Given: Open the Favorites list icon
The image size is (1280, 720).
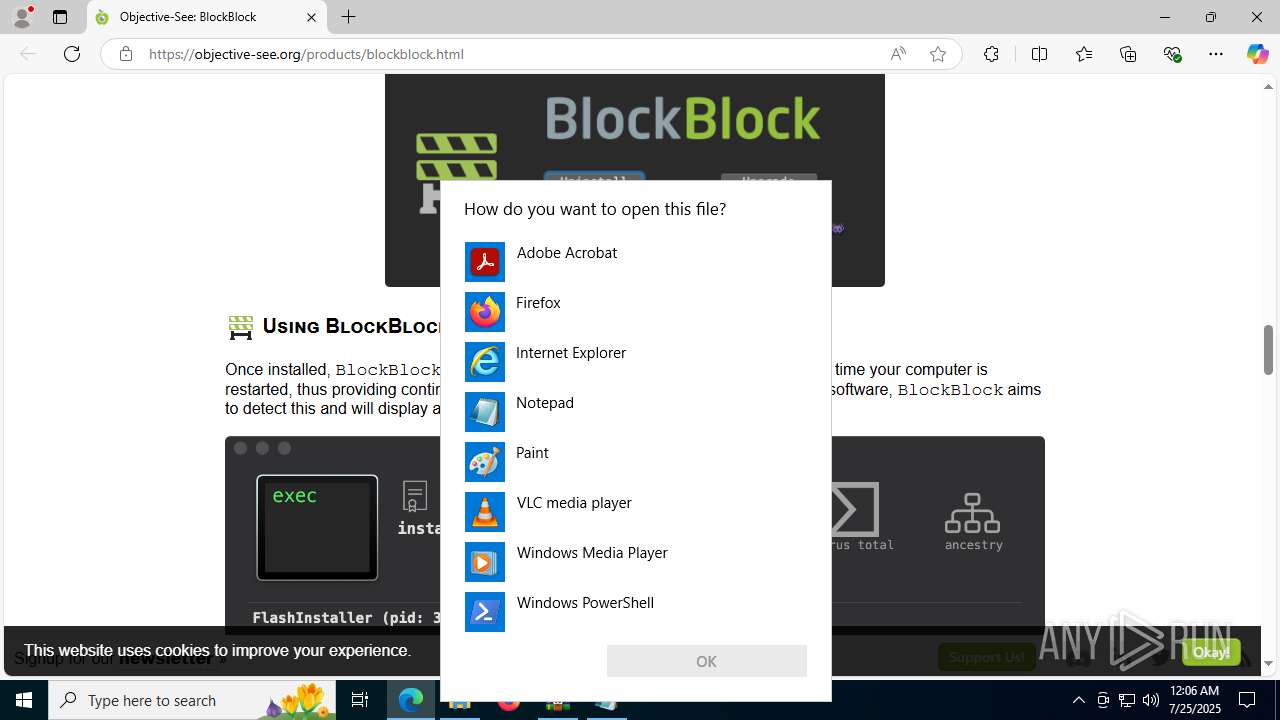Looking at the screenshot, I should pos(1084,54).
